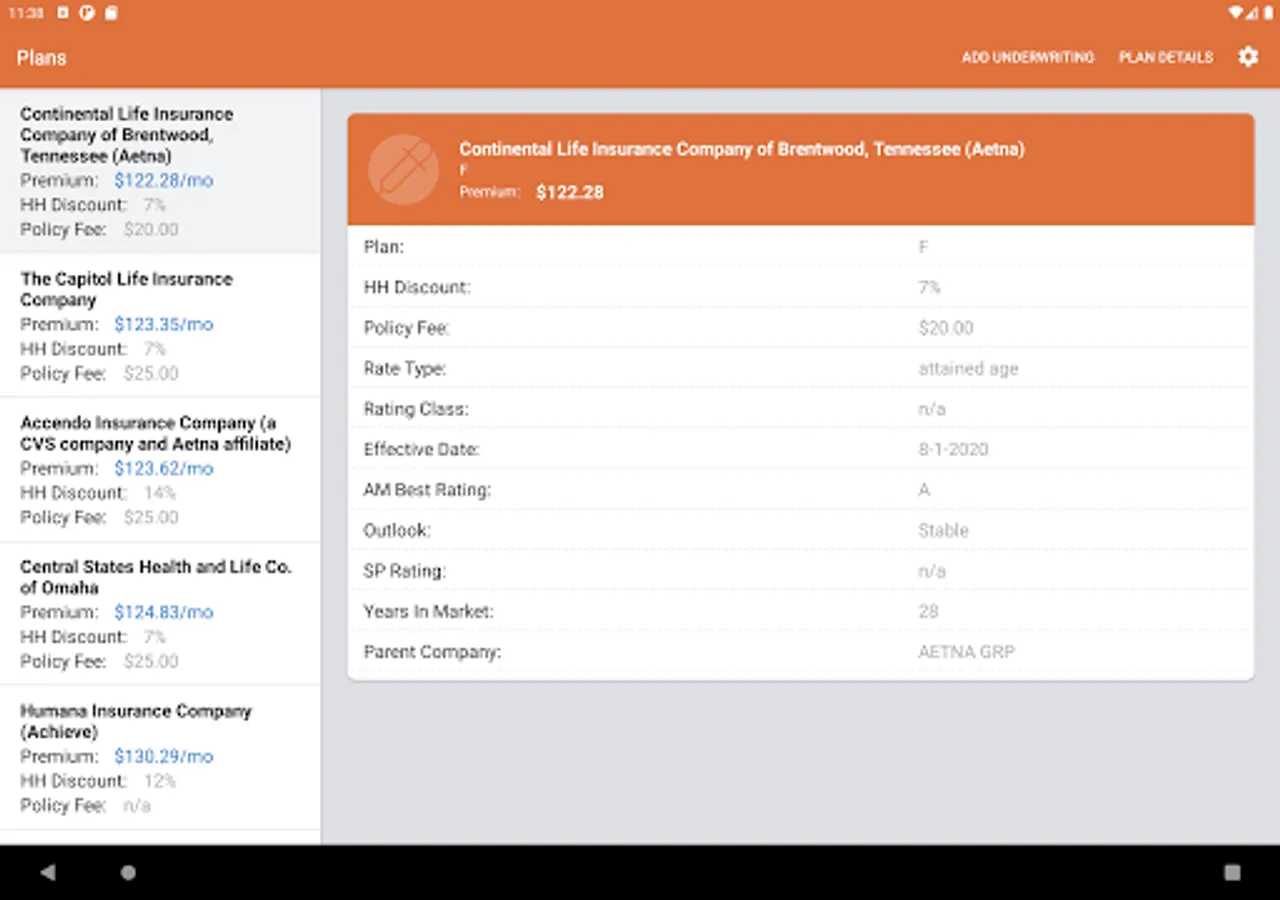Click the Rate Type row label
The width and height of the screenshot is (1280, 900).
point(405,369)
